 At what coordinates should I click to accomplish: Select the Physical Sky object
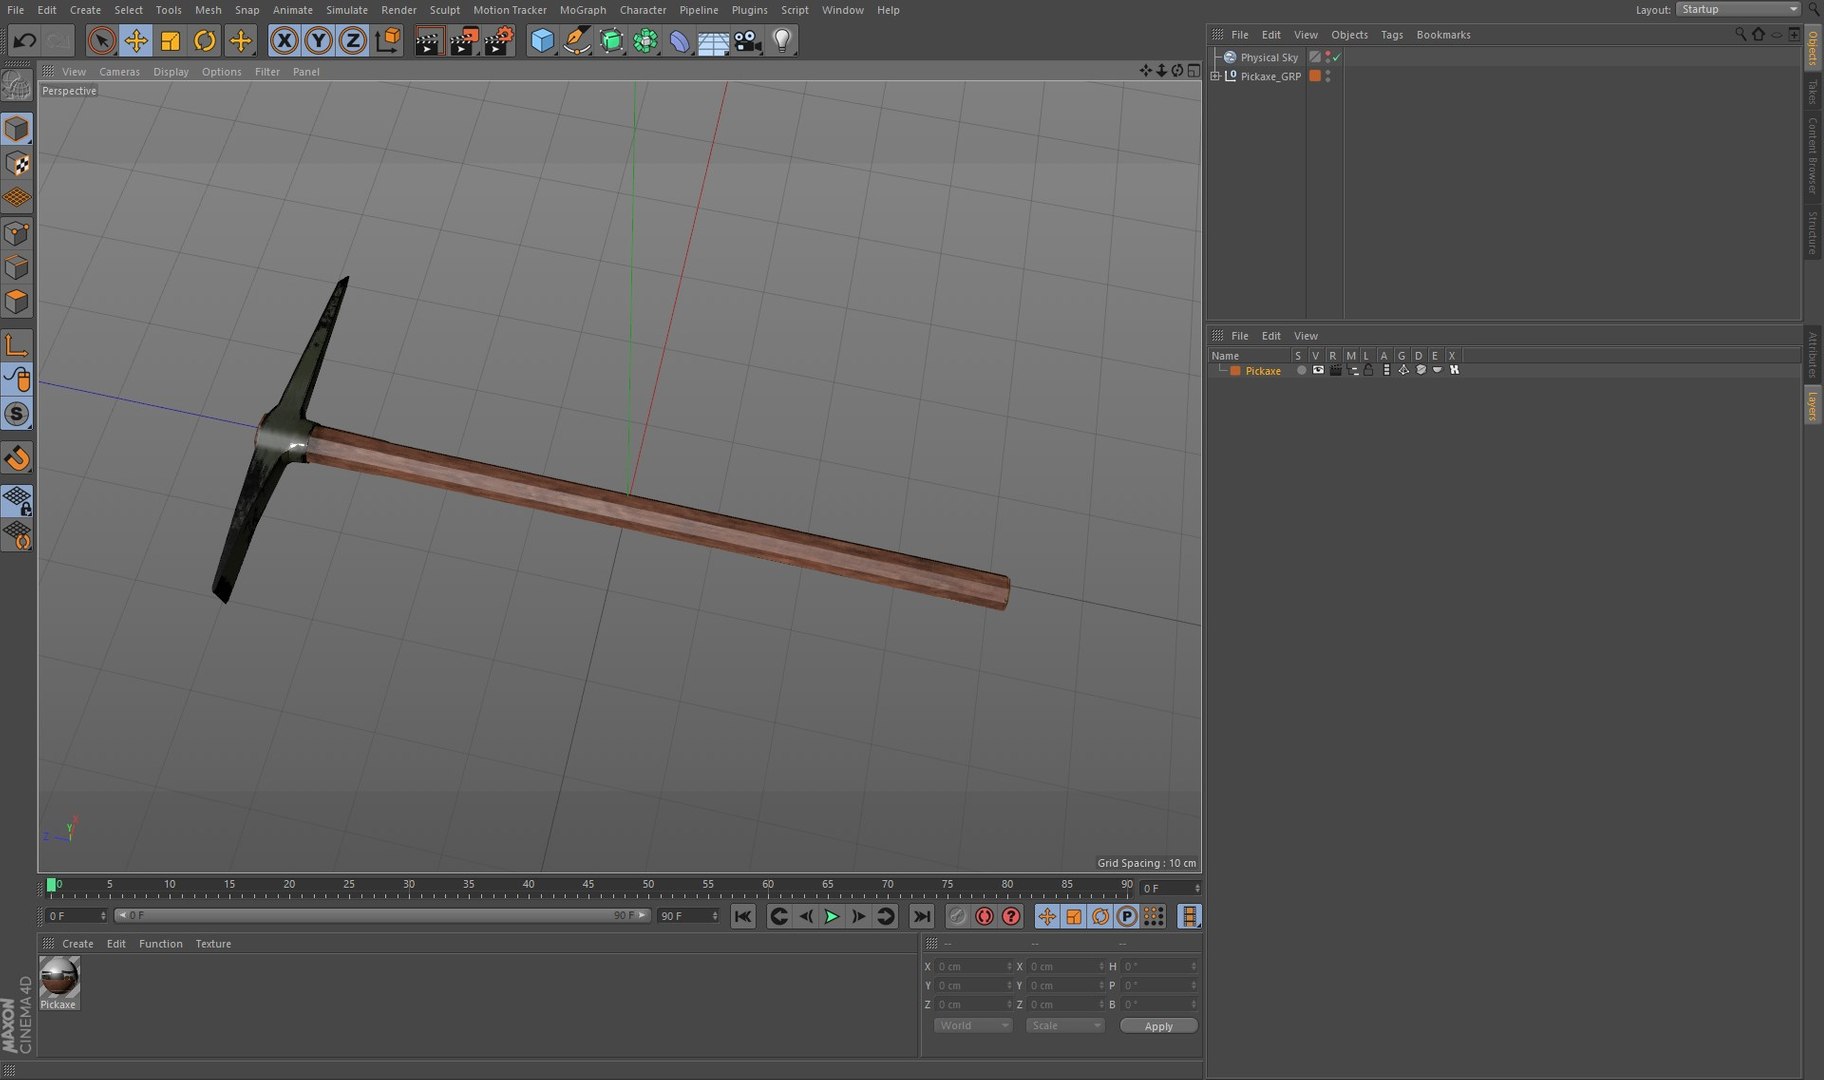pyautogui.click(x=1269, y=58)
